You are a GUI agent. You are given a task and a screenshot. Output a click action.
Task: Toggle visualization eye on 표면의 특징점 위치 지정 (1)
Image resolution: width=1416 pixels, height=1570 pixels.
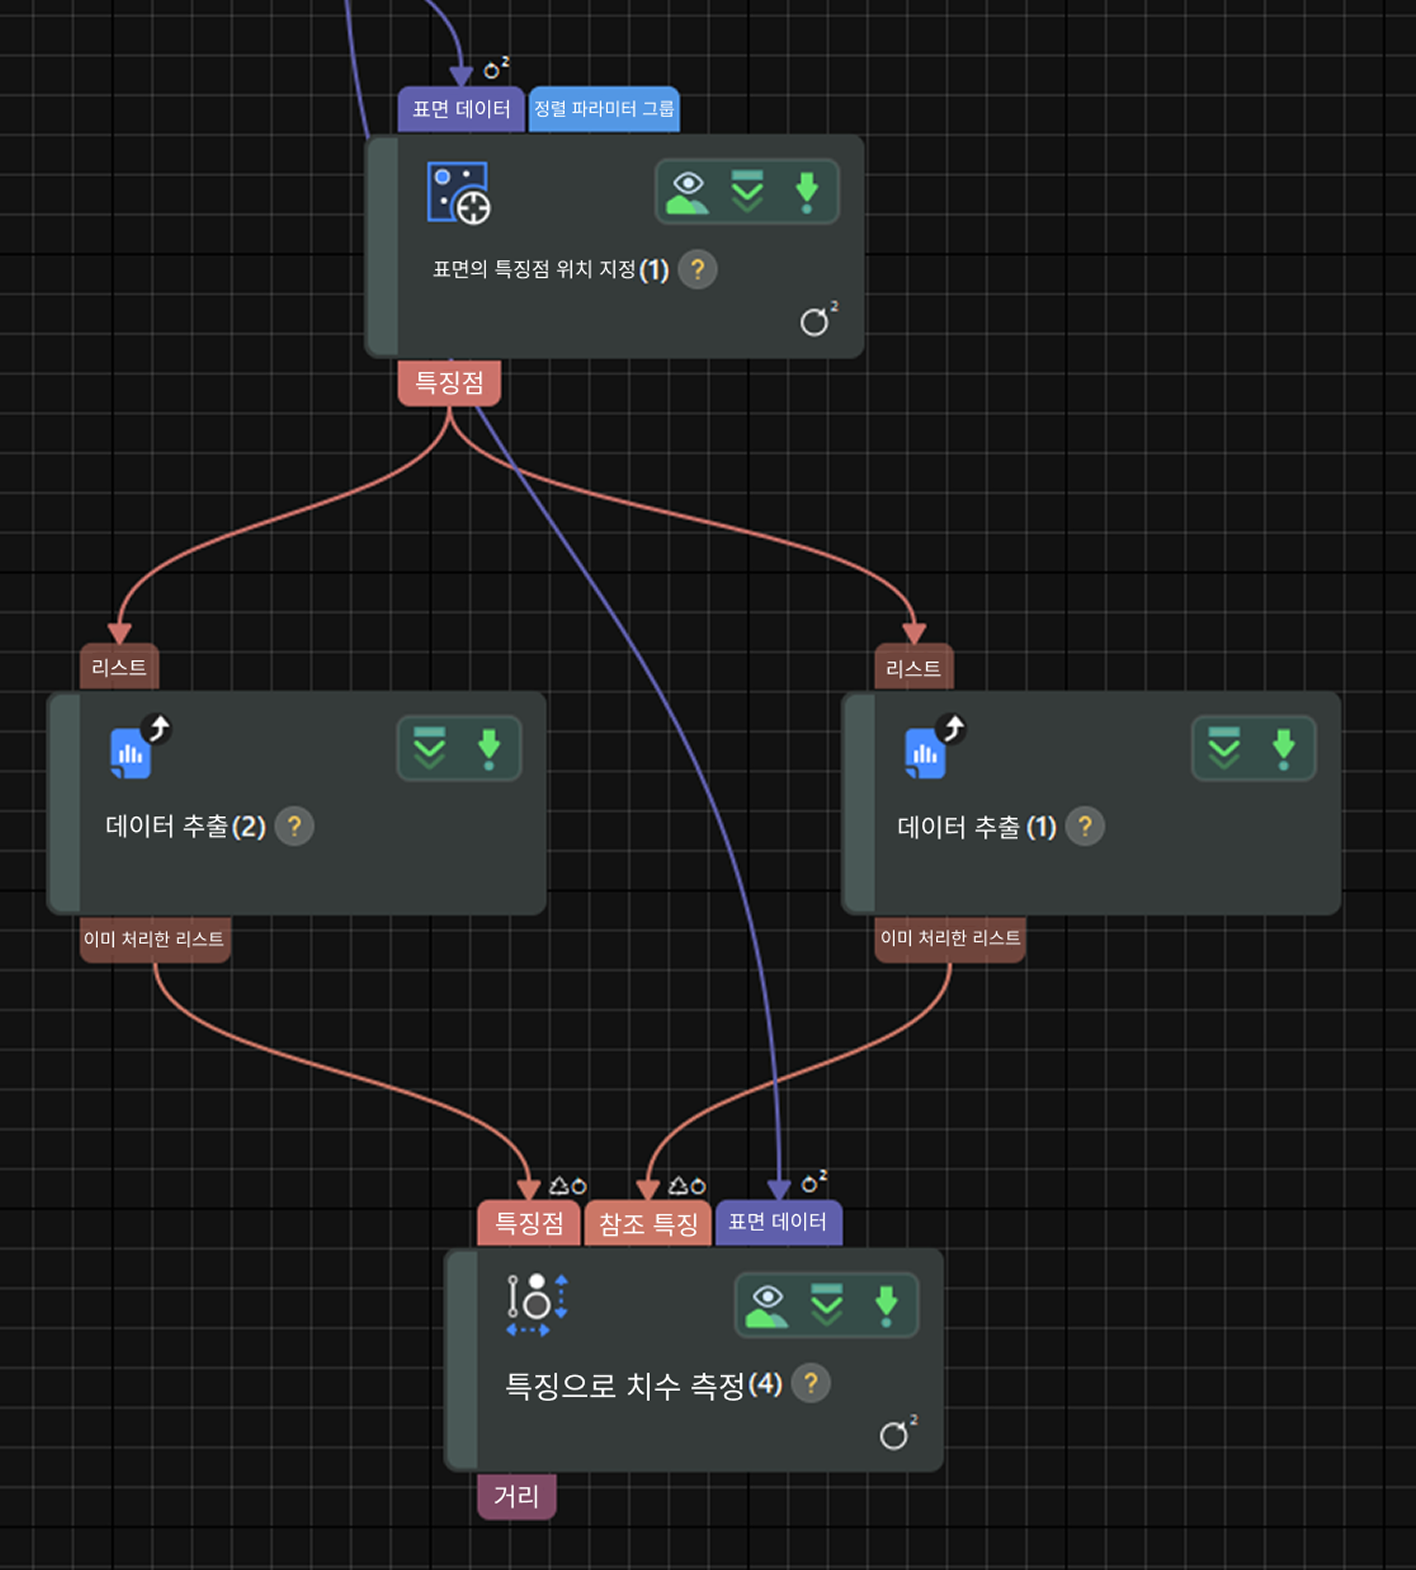point(687,192)
